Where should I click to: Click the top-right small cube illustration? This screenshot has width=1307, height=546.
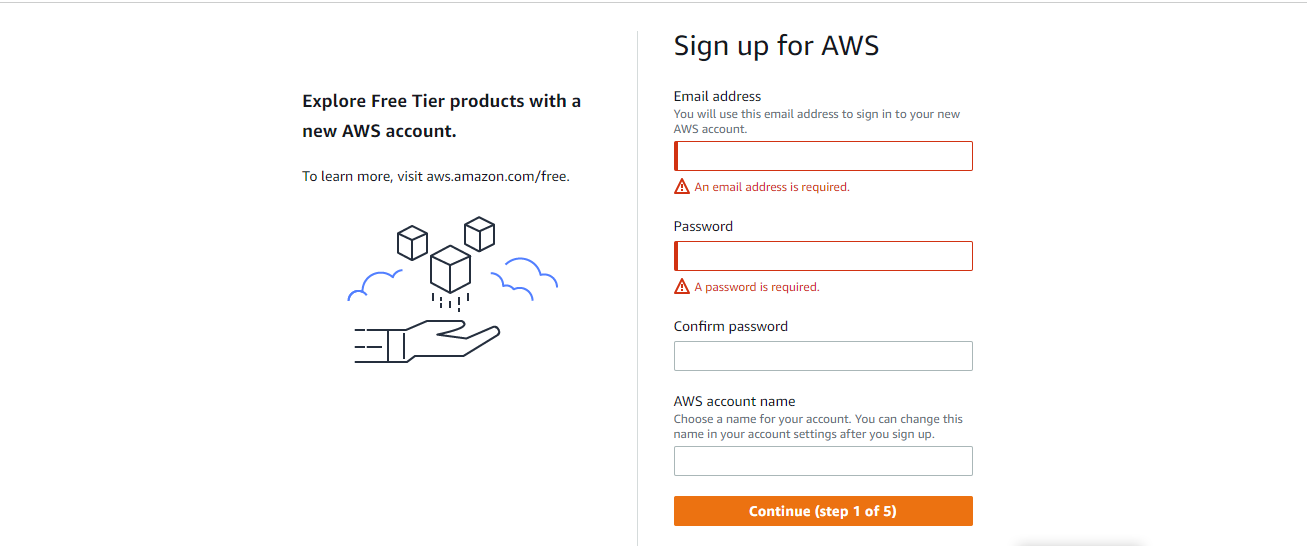(480, 233)
